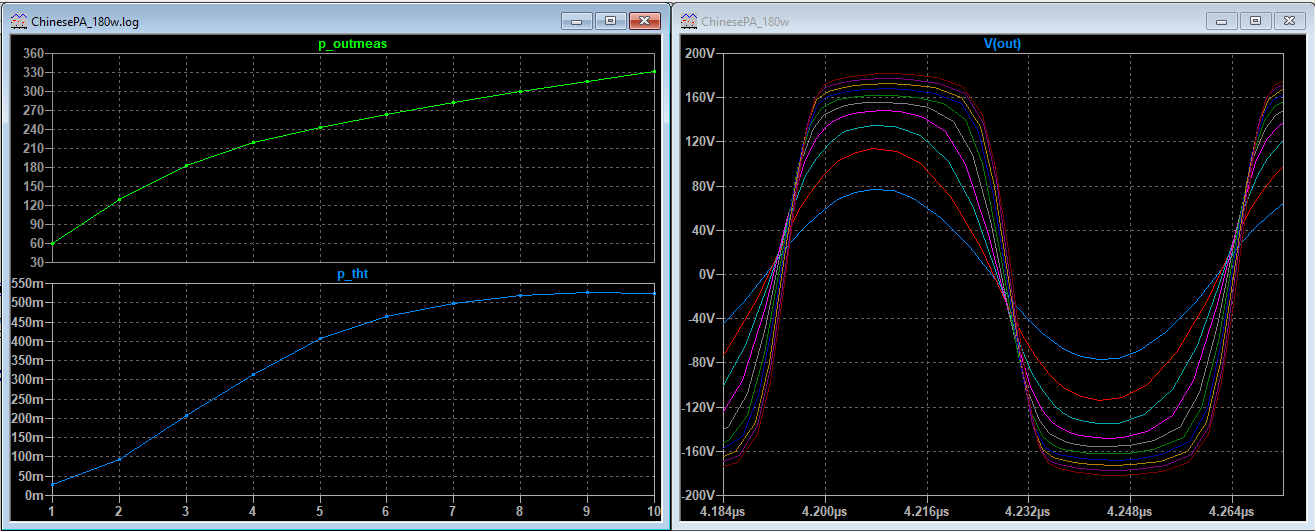Image resolution: width=1315 pixels, height=531 pixels.
Task: Close the ChinesePA_180w.log window
Action: [x=645, y=20]
